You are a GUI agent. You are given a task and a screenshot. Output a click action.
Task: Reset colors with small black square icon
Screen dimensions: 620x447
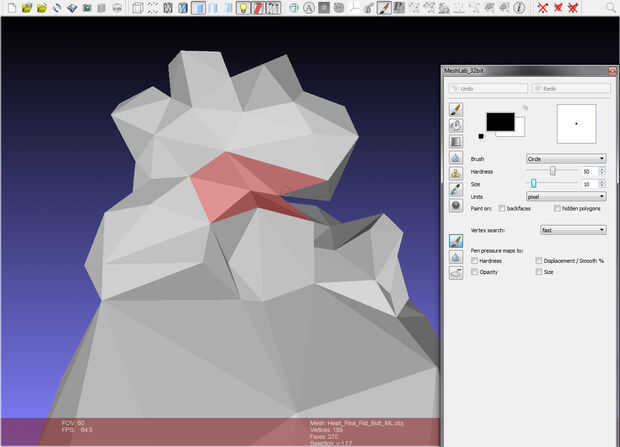pyautogui.click(x=481, y=136)
